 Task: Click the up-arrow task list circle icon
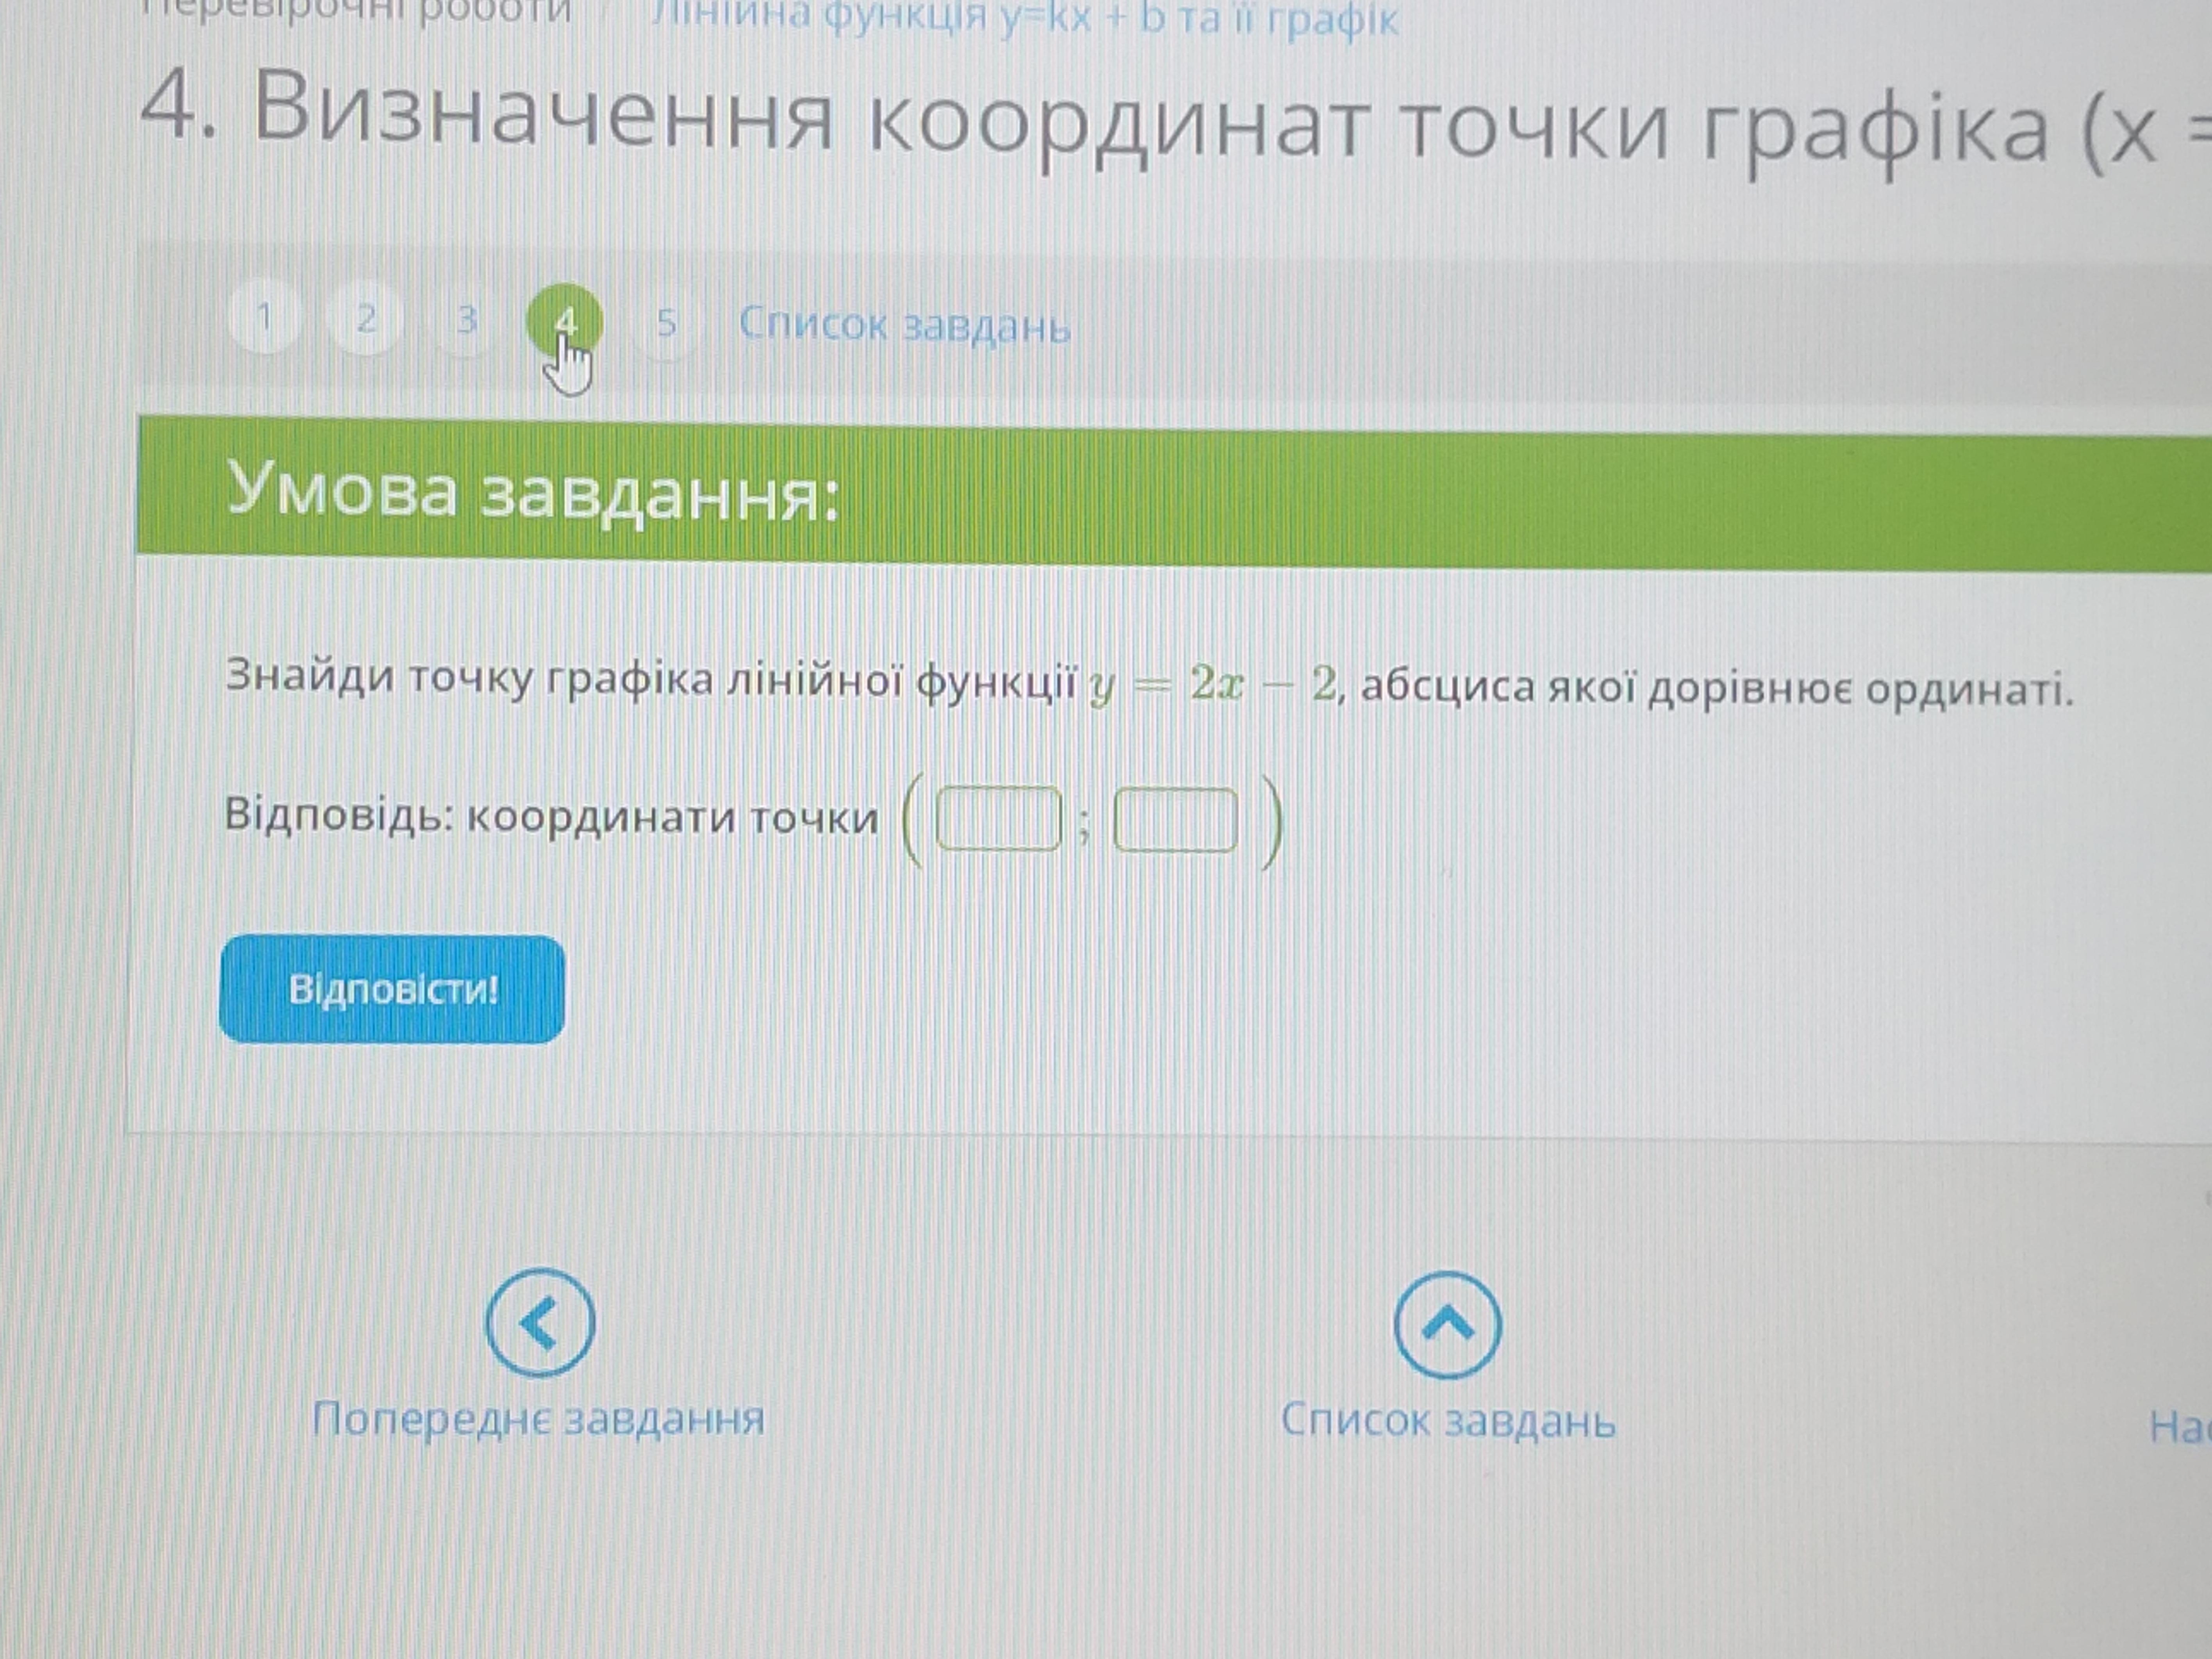[1447, 1326]
